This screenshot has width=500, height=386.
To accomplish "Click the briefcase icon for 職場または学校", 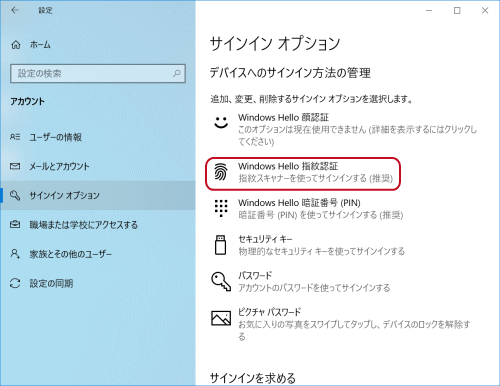I will 15,224.
